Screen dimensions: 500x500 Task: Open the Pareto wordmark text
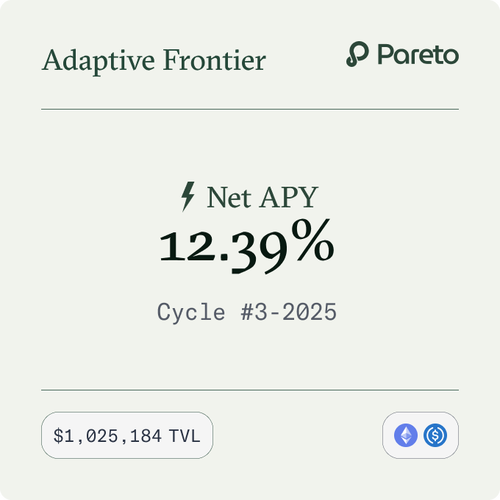click(418, 54)
